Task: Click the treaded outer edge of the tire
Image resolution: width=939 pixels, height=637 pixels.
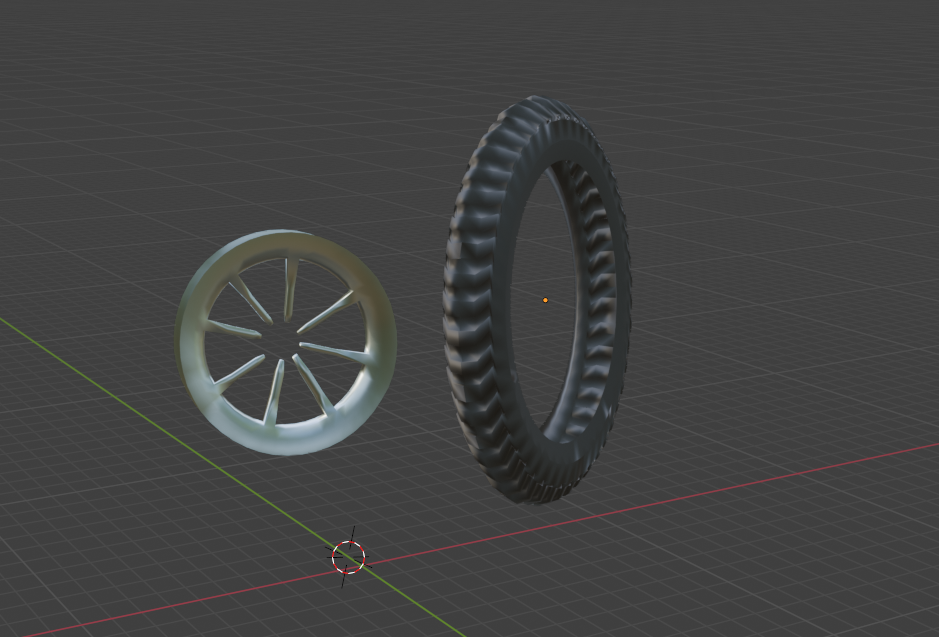Action: pyautogui.click(x=455, y=300)
